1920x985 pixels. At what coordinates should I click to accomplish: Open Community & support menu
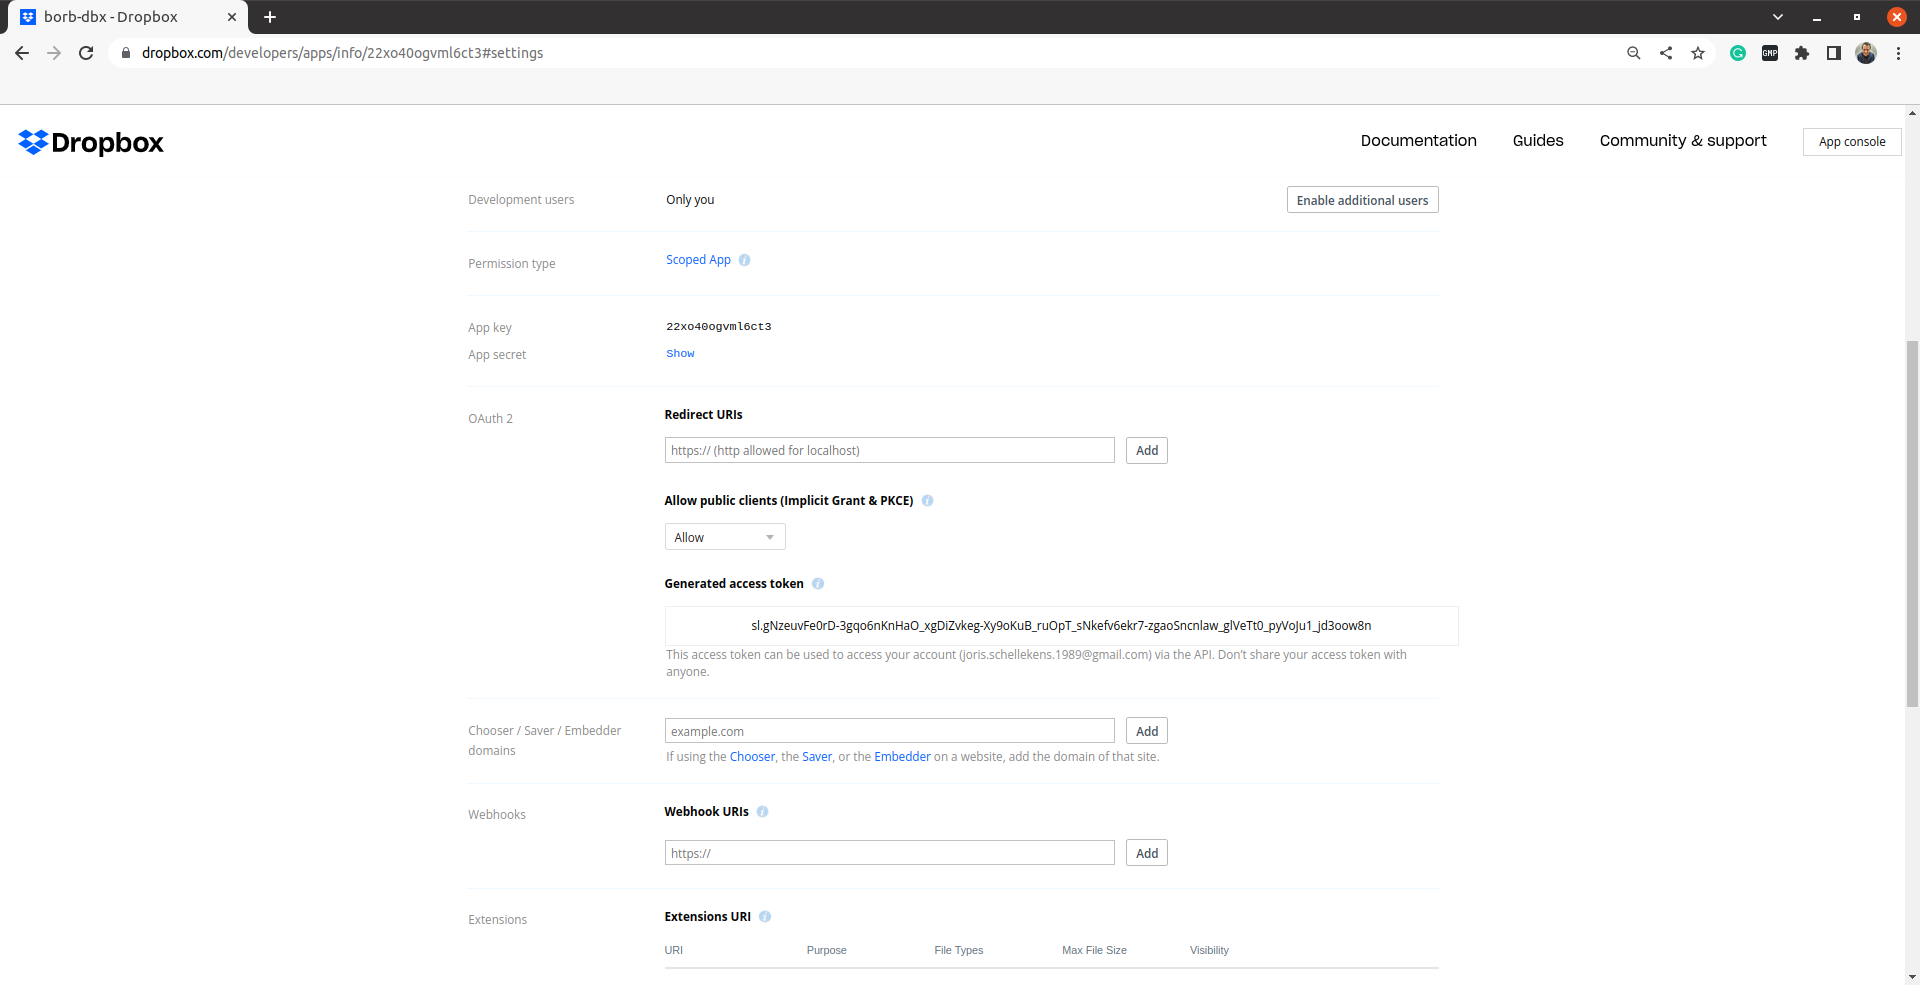1683,141
